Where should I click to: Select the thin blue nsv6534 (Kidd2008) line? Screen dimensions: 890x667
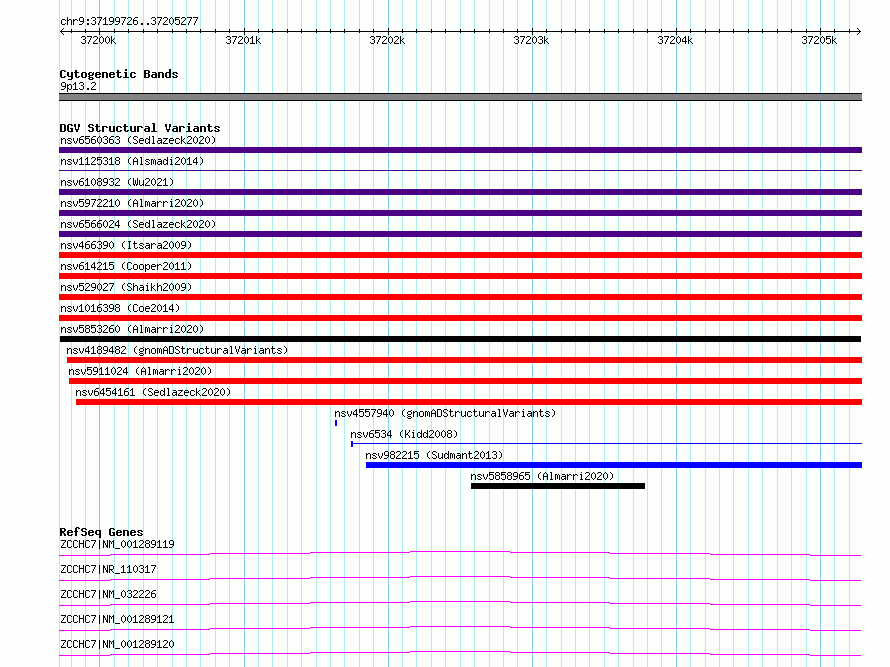606,443
